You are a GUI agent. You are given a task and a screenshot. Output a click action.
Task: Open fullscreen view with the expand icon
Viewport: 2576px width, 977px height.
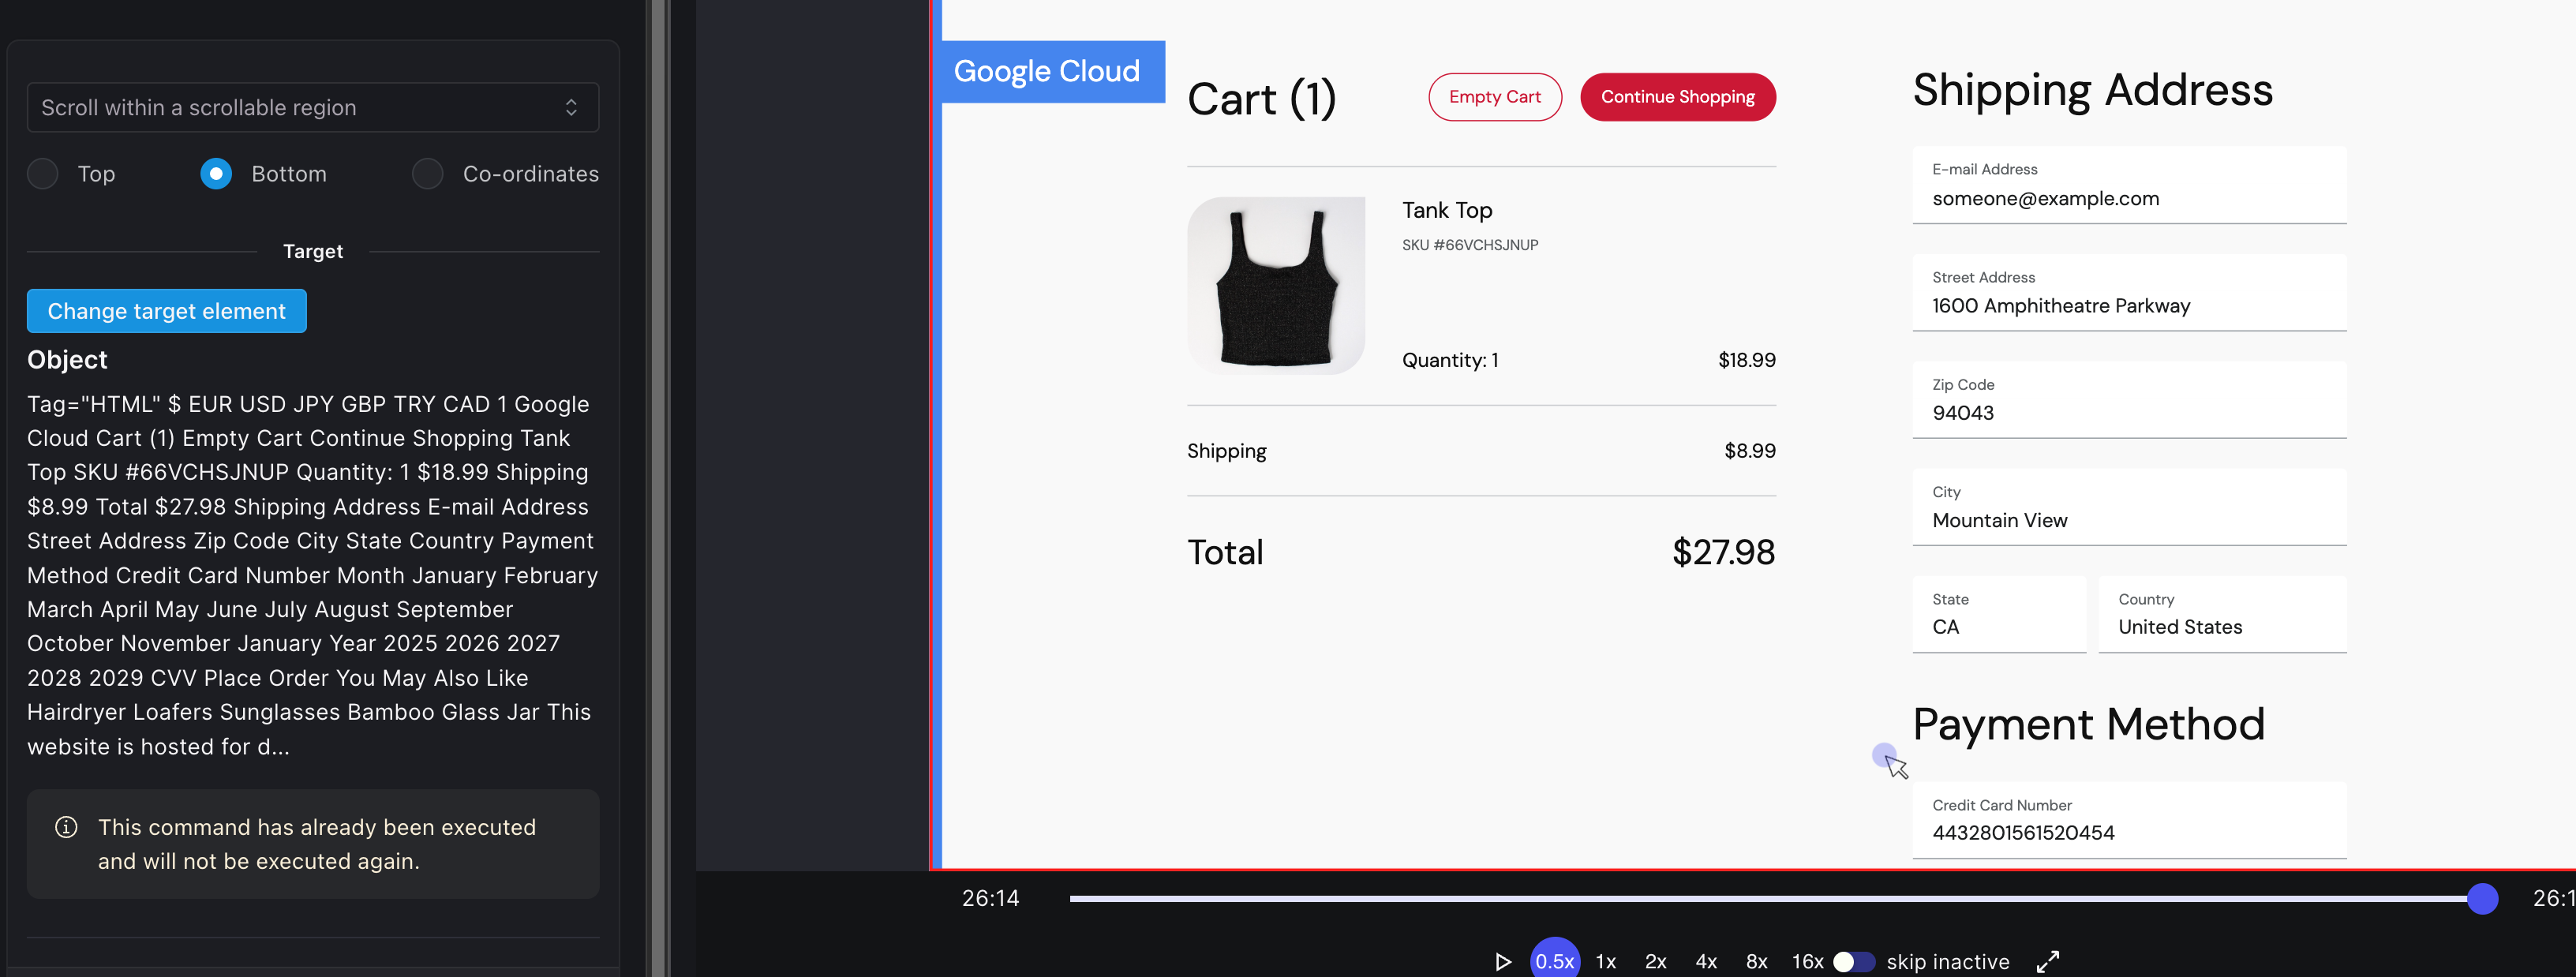[2047, 961]
